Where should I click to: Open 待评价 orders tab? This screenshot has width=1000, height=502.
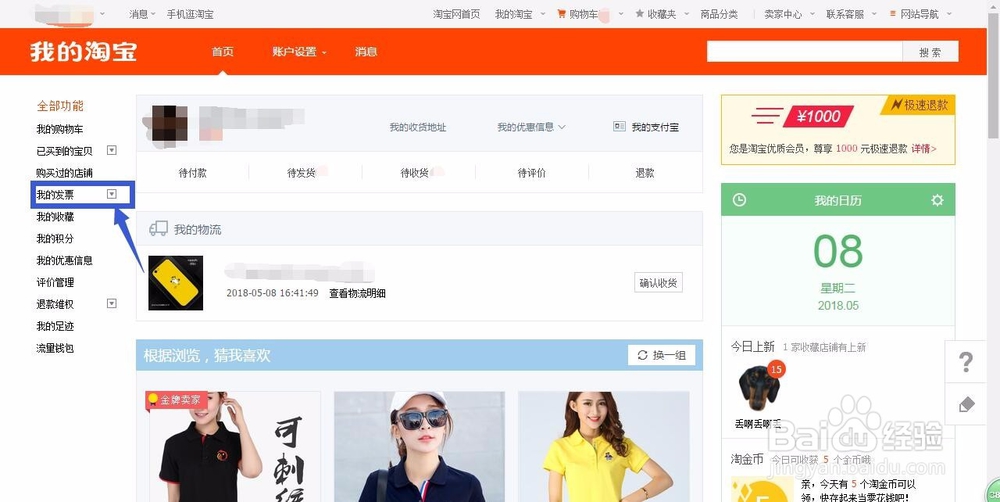point(532,173)
